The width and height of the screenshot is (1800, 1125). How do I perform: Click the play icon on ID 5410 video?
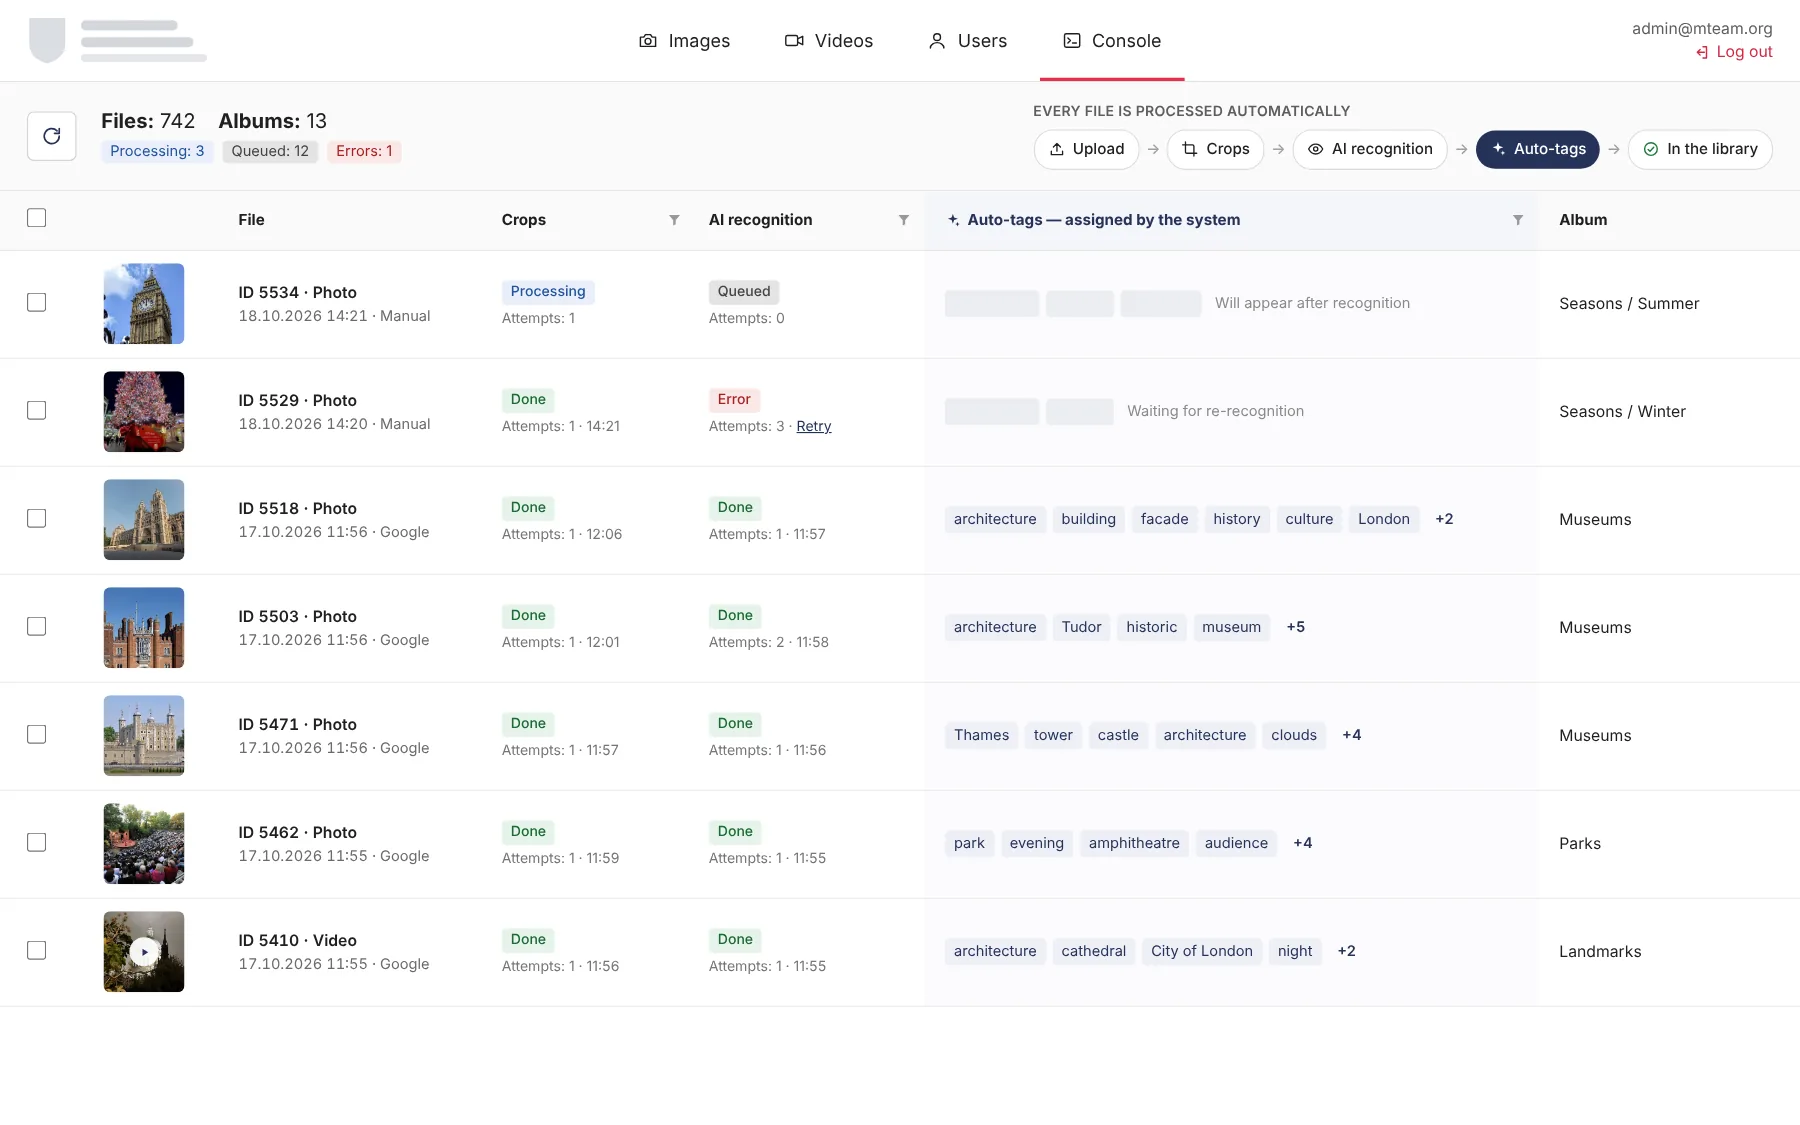[144, 952]
